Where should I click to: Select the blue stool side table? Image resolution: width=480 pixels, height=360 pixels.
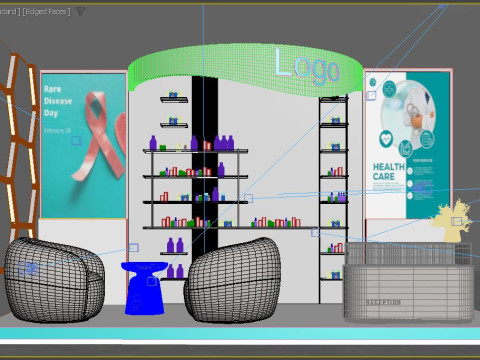pyautogui.click(x=145, y=288)
